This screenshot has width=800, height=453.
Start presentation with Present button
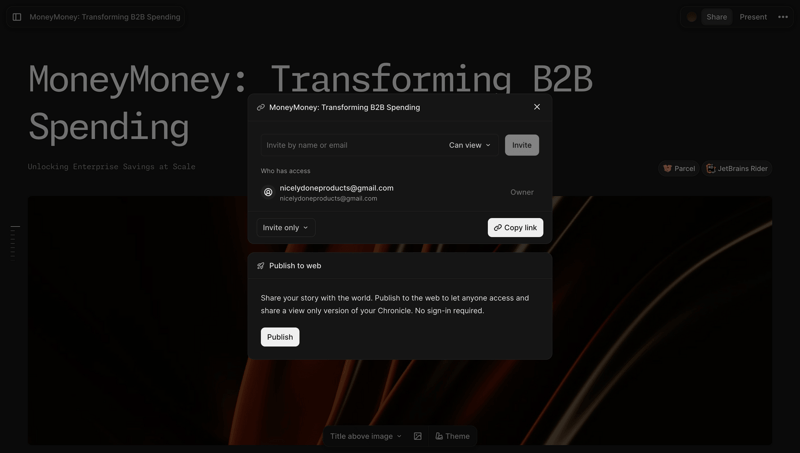pos(753,17)
